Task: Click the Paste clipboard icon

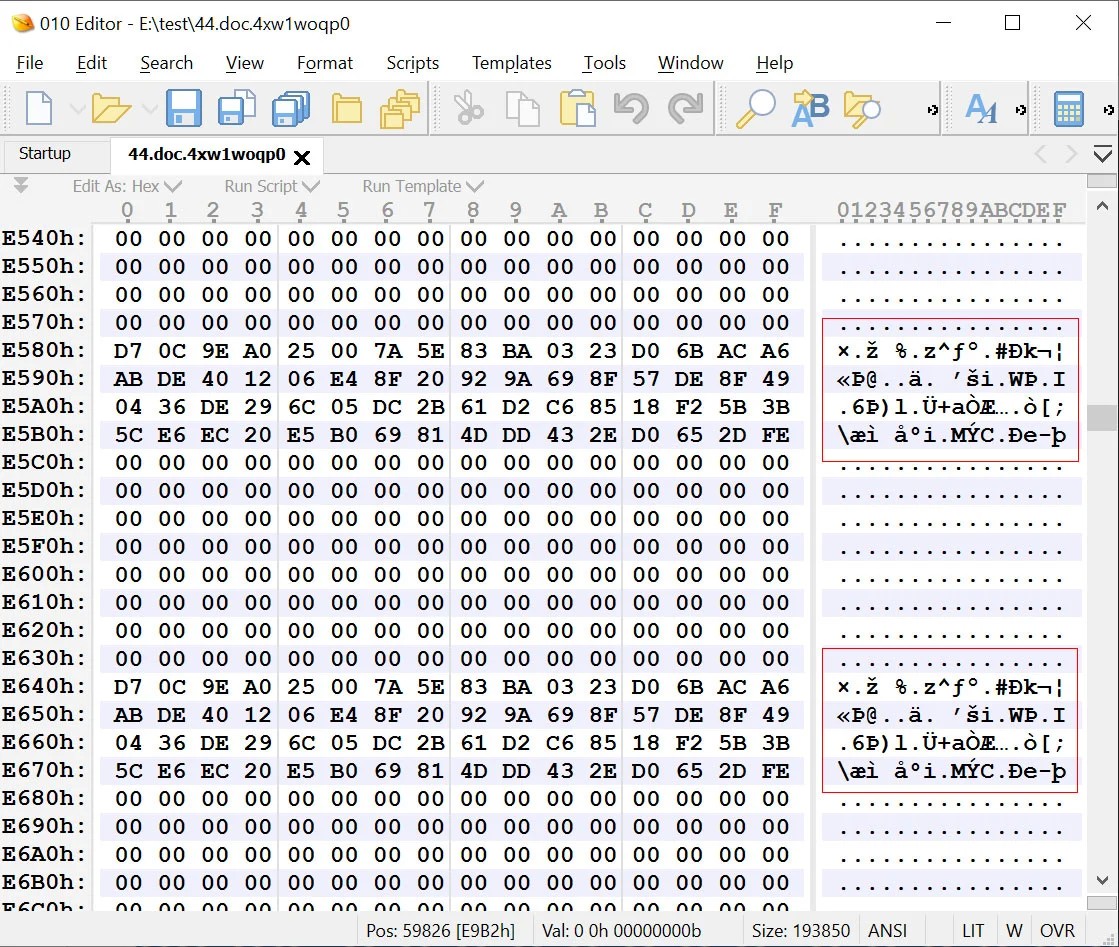Action: point(577,108)
